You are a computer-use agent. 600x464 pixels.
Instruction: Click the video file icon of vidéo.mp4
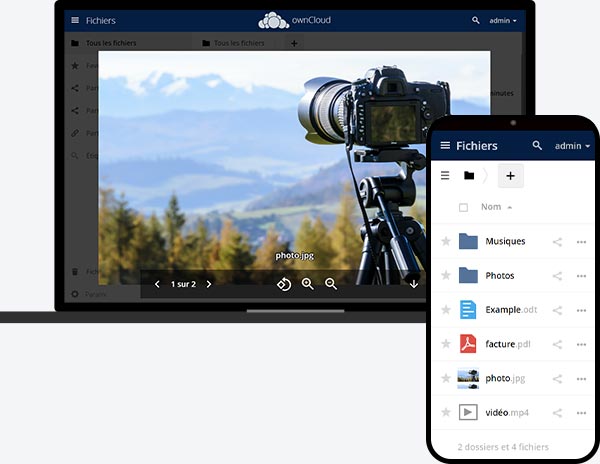[468, 412]
